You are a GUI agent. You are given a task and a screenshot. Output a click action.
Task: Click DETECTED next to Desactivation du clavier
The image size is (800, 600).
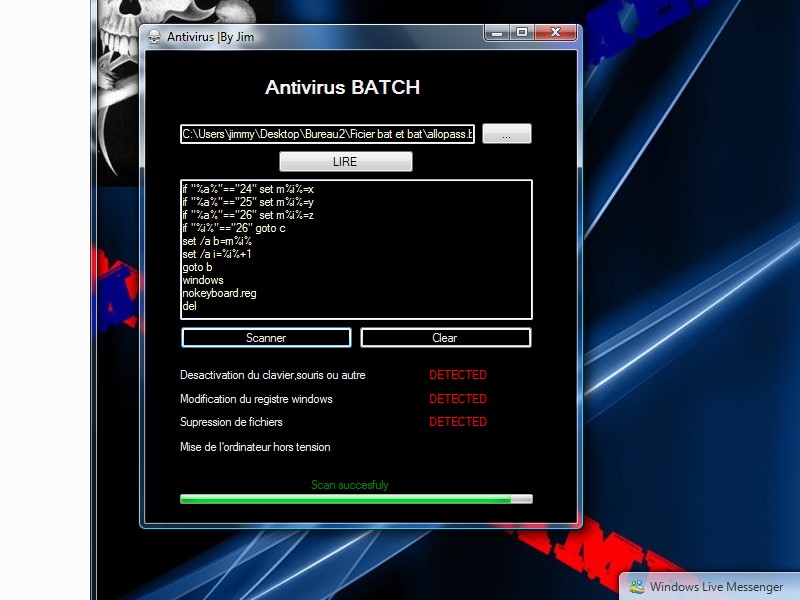click(458, 375)
